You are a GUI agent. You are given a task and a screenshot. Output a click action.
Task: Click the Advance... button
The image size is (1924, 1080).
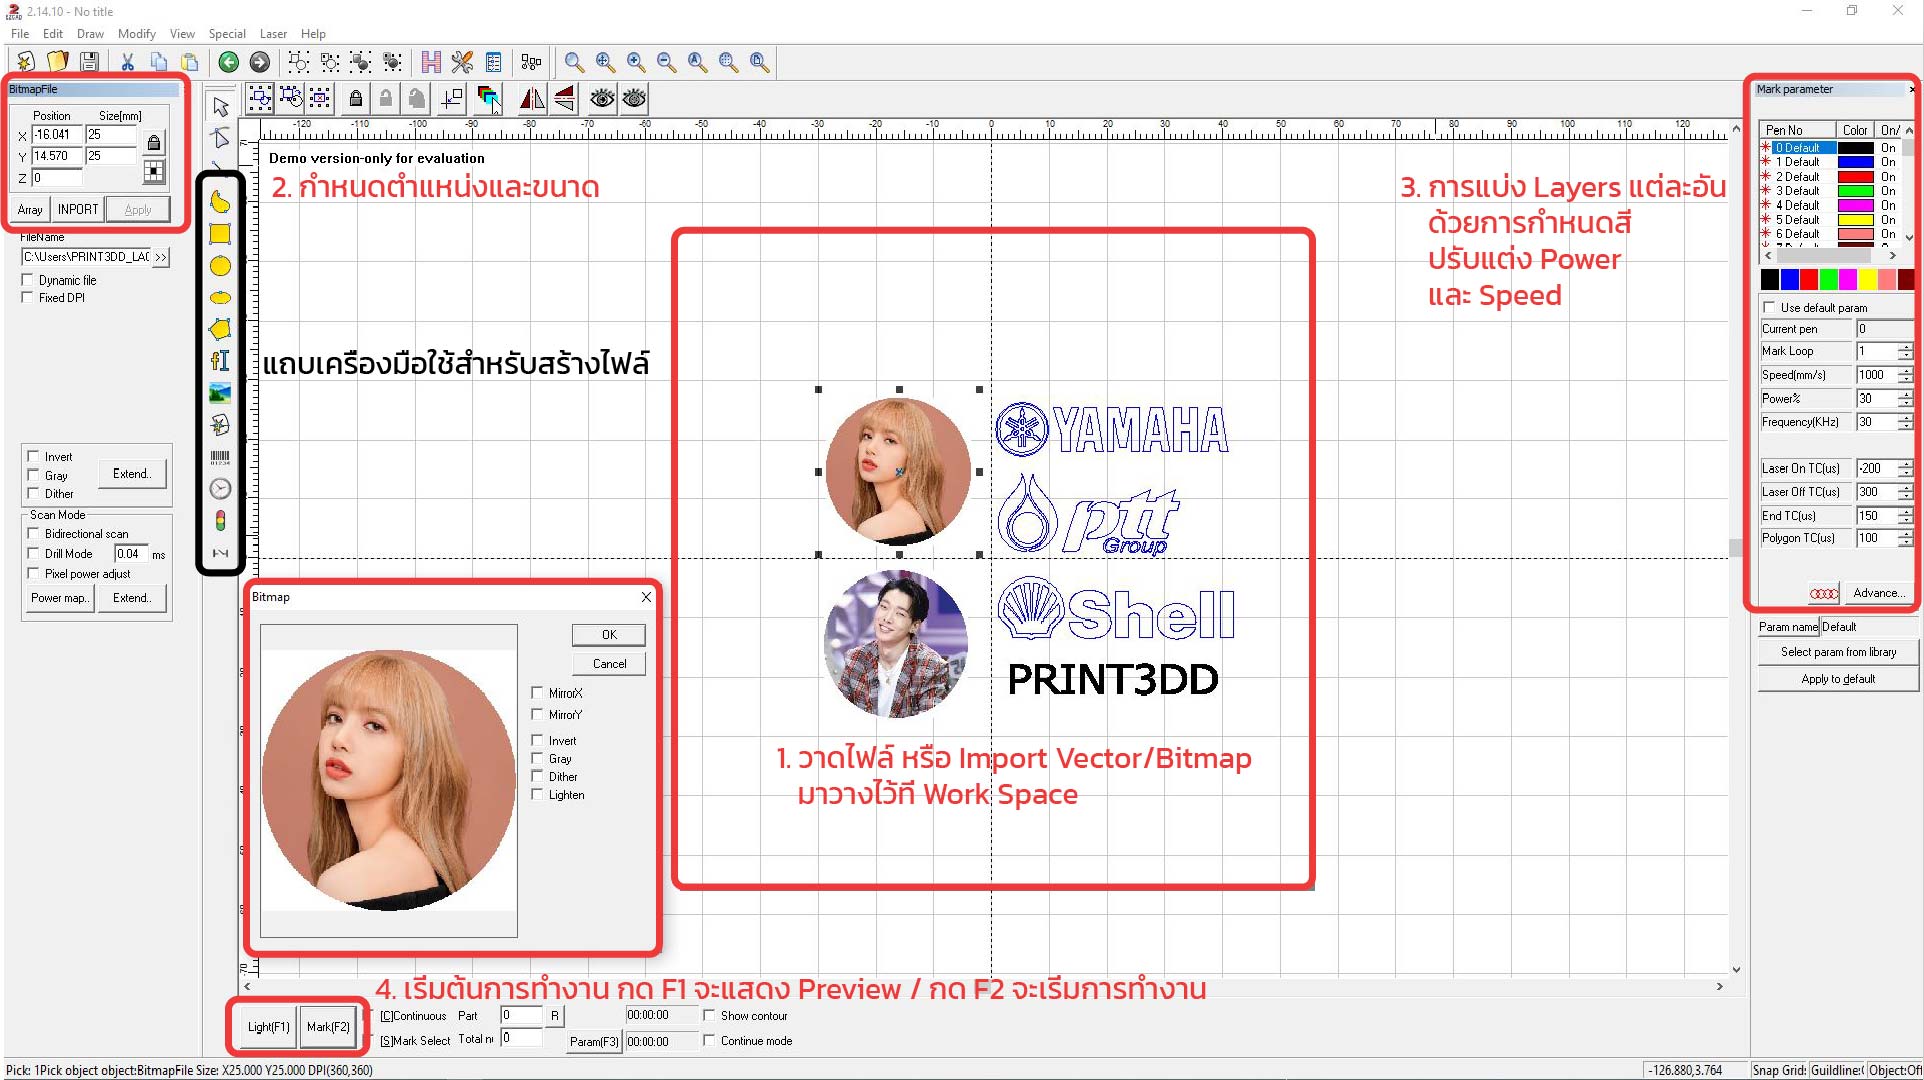(1878, 593)
